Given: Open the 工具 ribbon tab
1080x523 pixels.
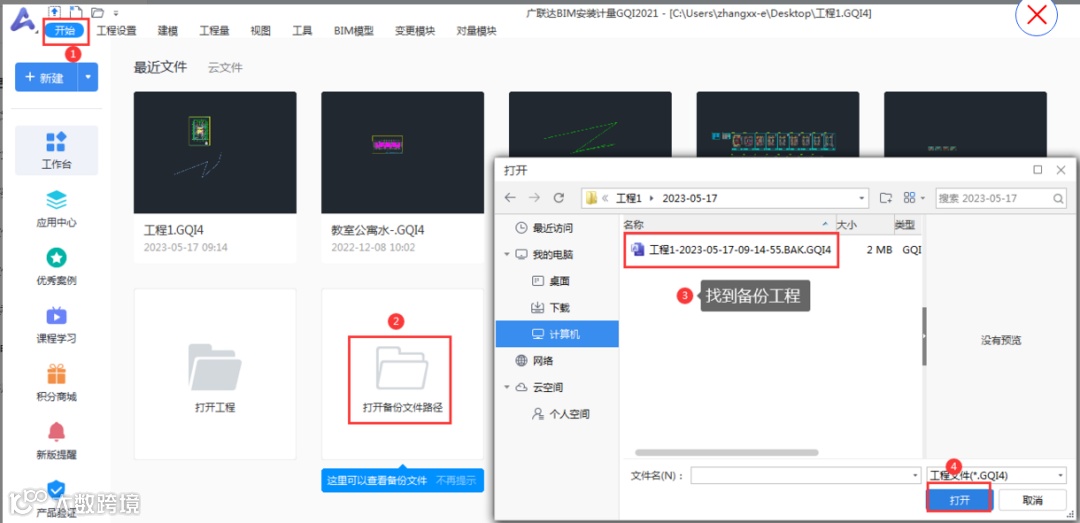Looking at the screenshot, I should click(302, 30).
